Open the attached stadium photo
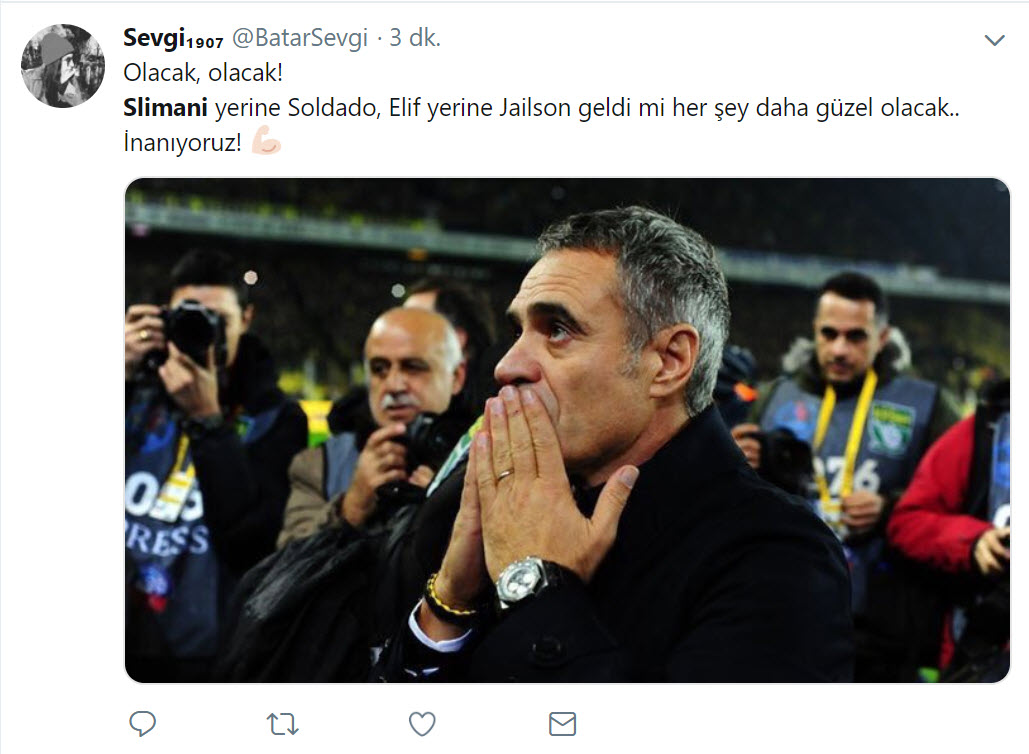 point(567,430)
